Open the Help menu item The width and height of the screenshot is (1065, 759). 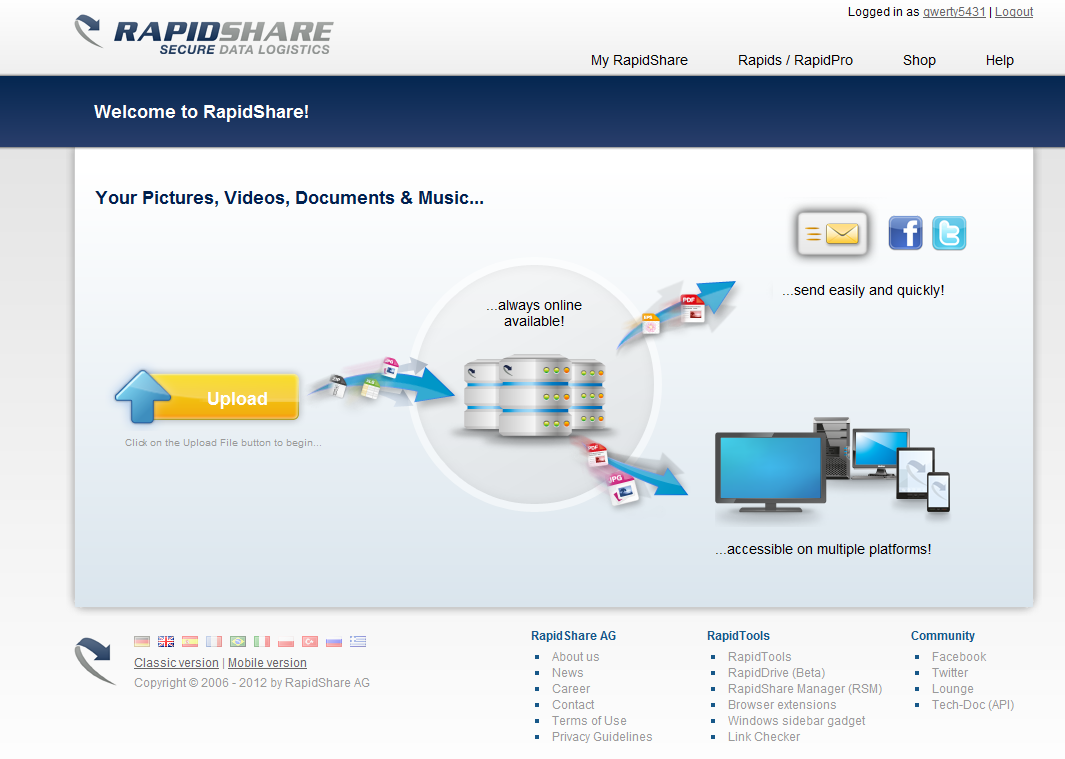pyautogui.click(x=1000, y=60)
